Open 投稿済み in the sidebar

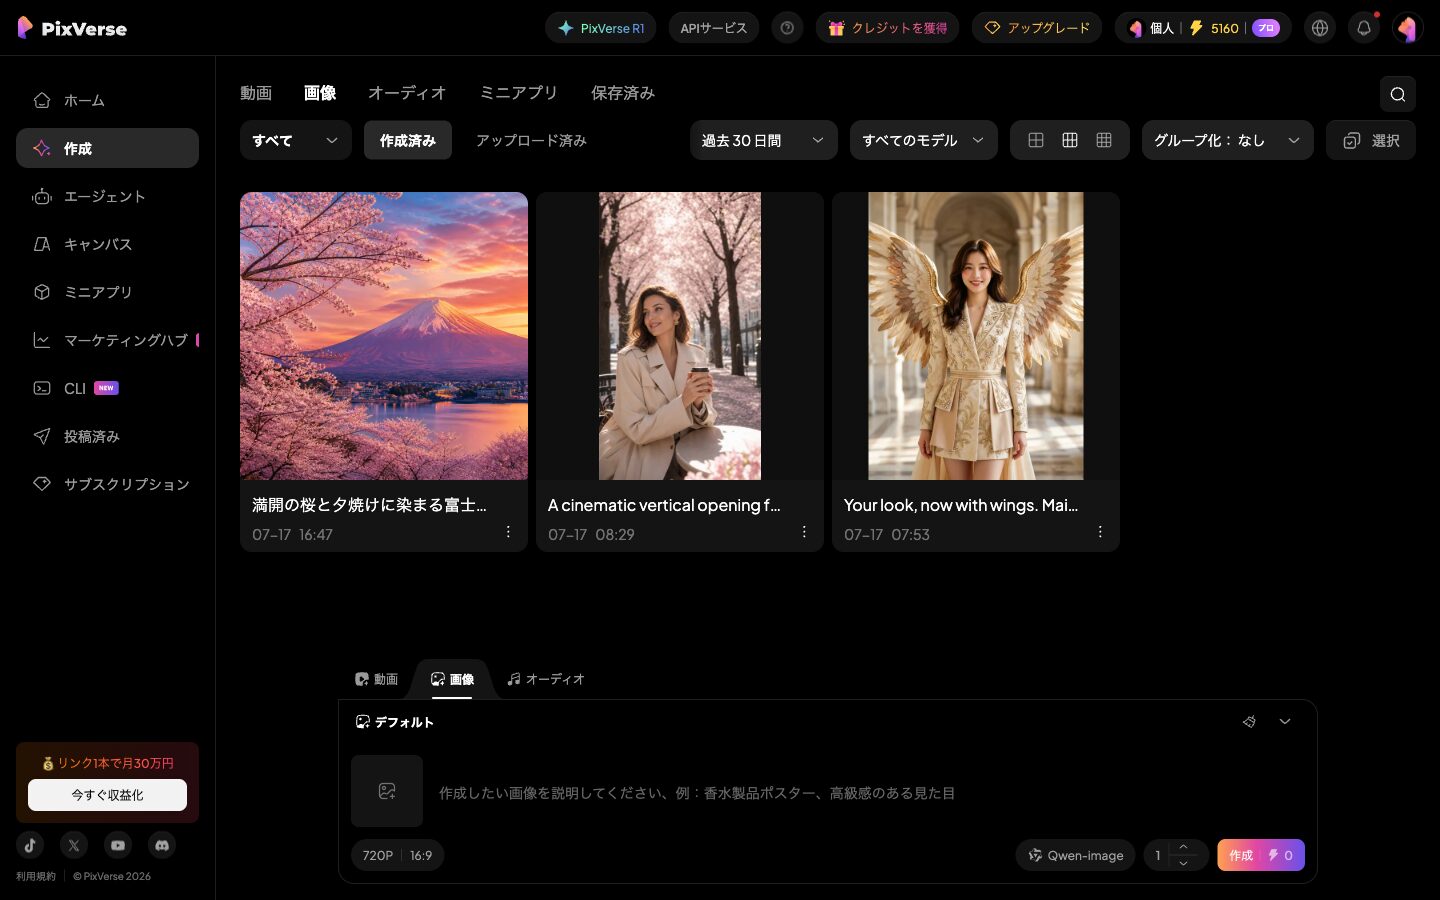pos(107,436)
